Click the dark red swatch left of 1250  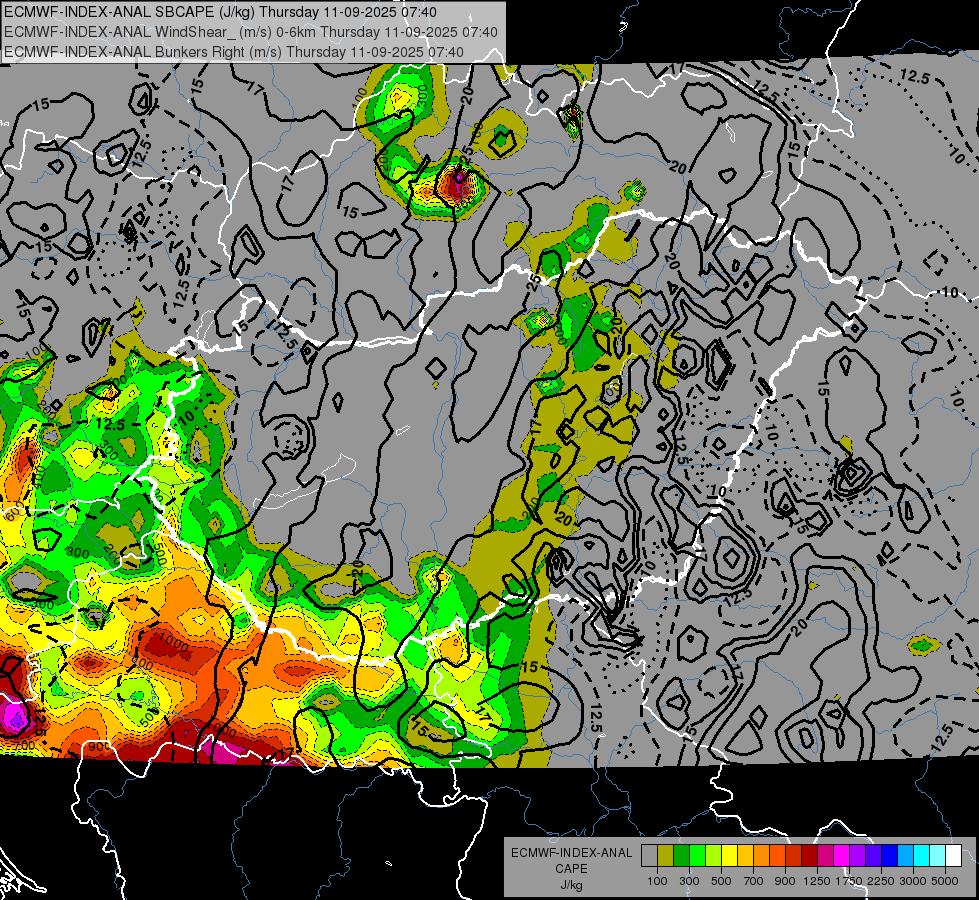[x=809, y=856]
